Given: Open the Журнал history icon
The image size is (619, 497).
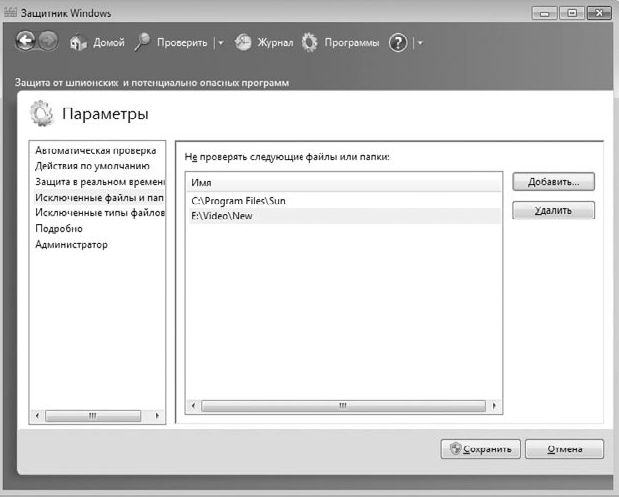Looking at the screenshot, I should click(x=243, y=42).
